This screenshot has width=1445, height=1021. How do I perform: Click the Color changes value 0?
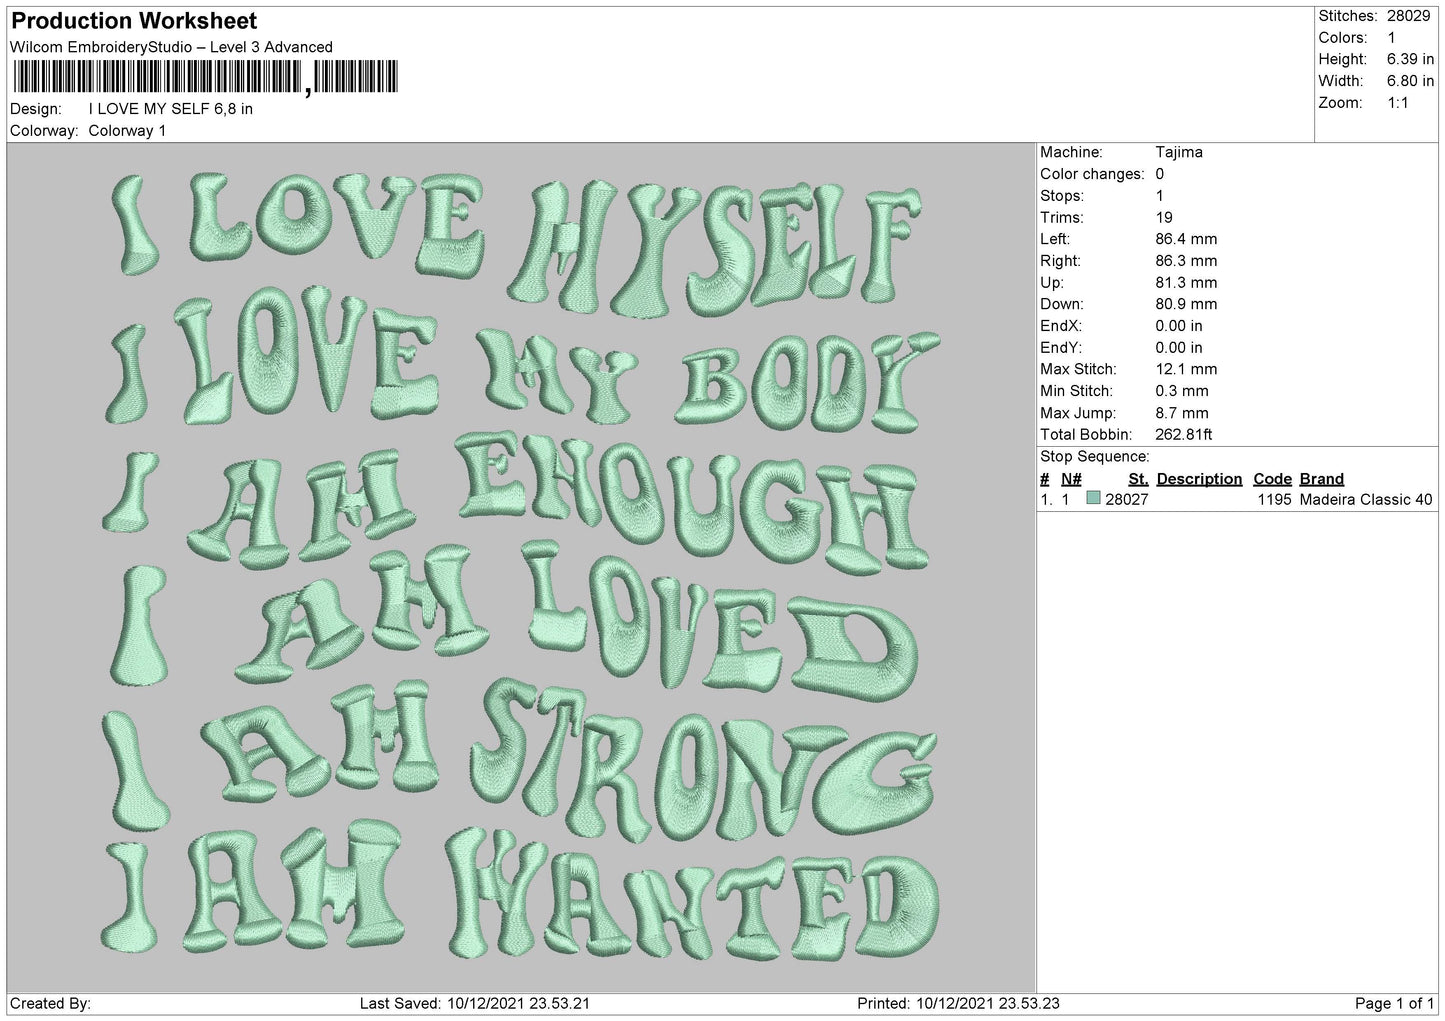click(x=1160, y=174)
